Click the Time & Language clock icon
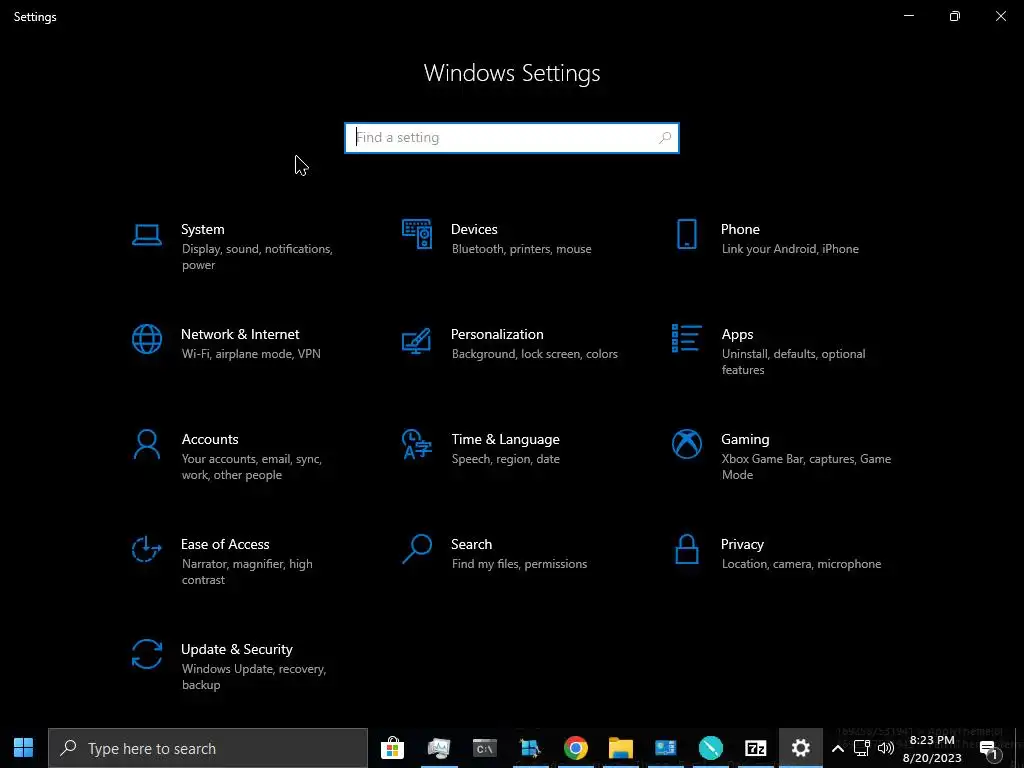Screen dimensions: 1024x768 [417, 444]
